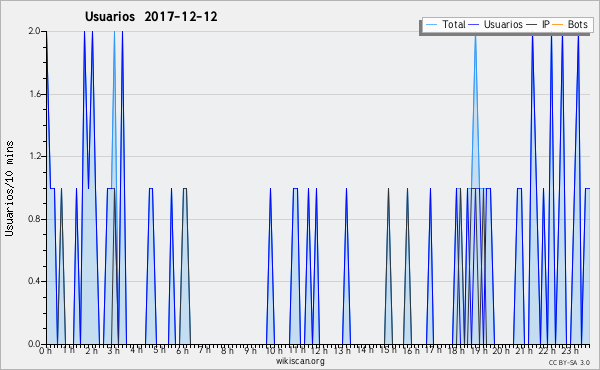Click the '1 h' x-axis label
The image size is (600, 370).
[x=68, y=350]
